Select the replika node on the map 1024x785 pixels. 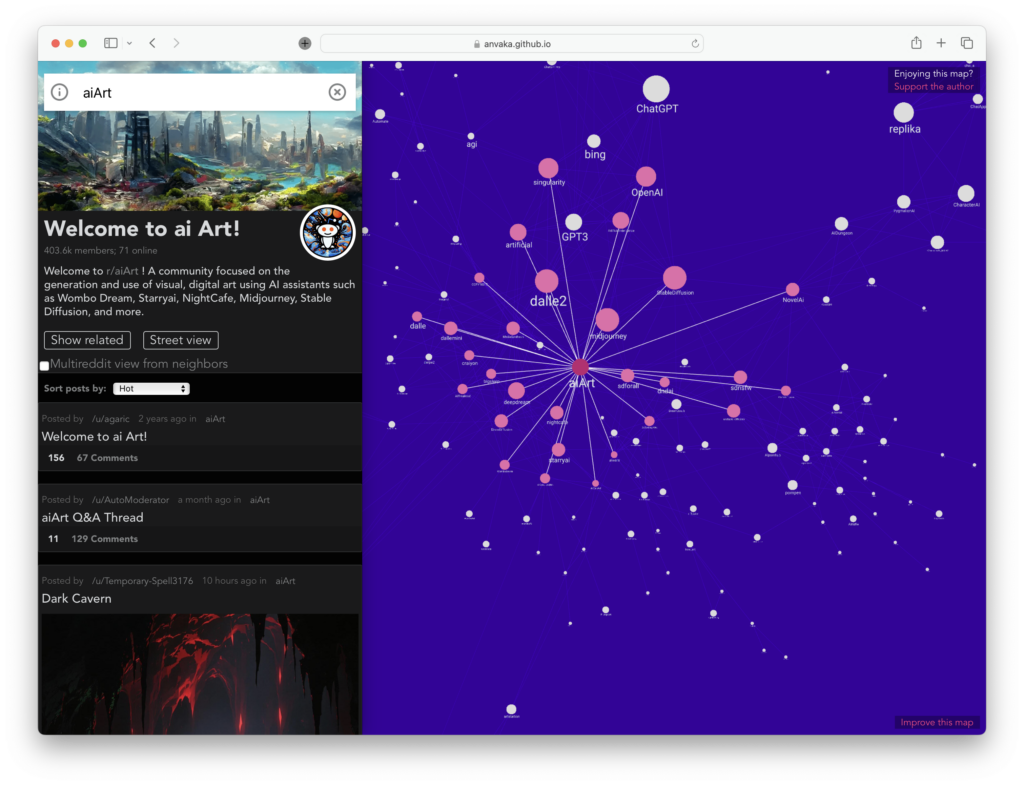(903, 112)
